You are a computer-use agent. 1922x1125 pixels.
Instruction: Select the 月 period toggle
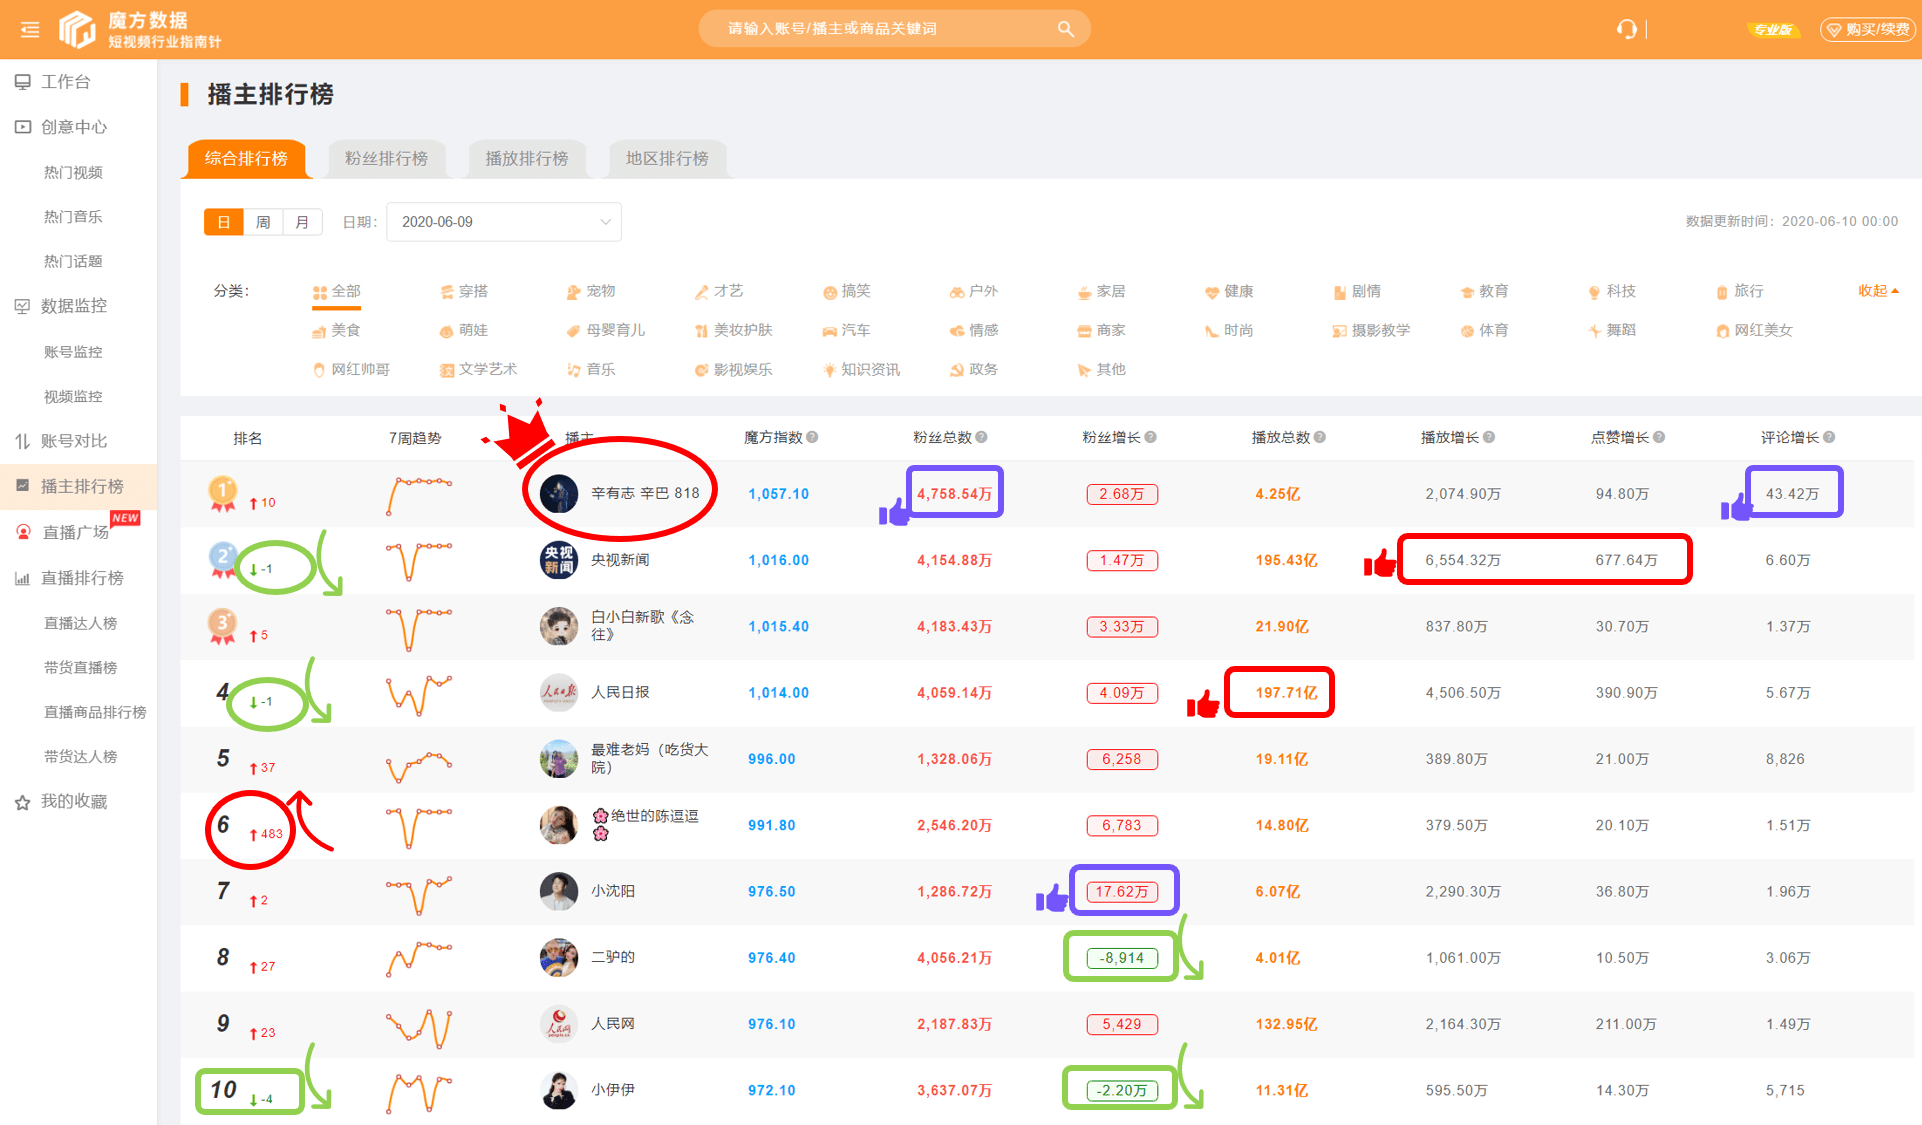click(x=302, y=222)
